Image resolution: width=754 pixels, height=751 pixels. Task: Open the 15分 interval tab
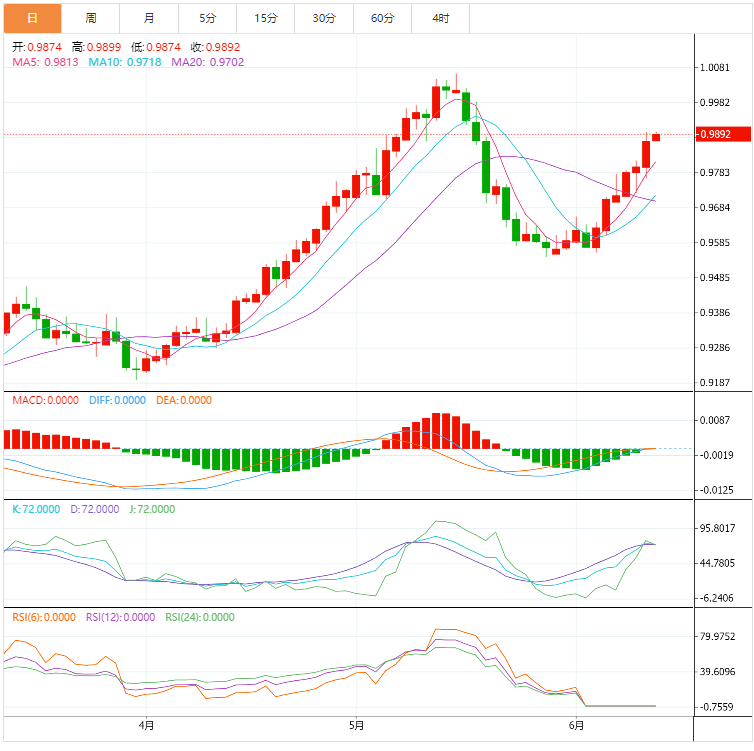click(x=265, y=18)
